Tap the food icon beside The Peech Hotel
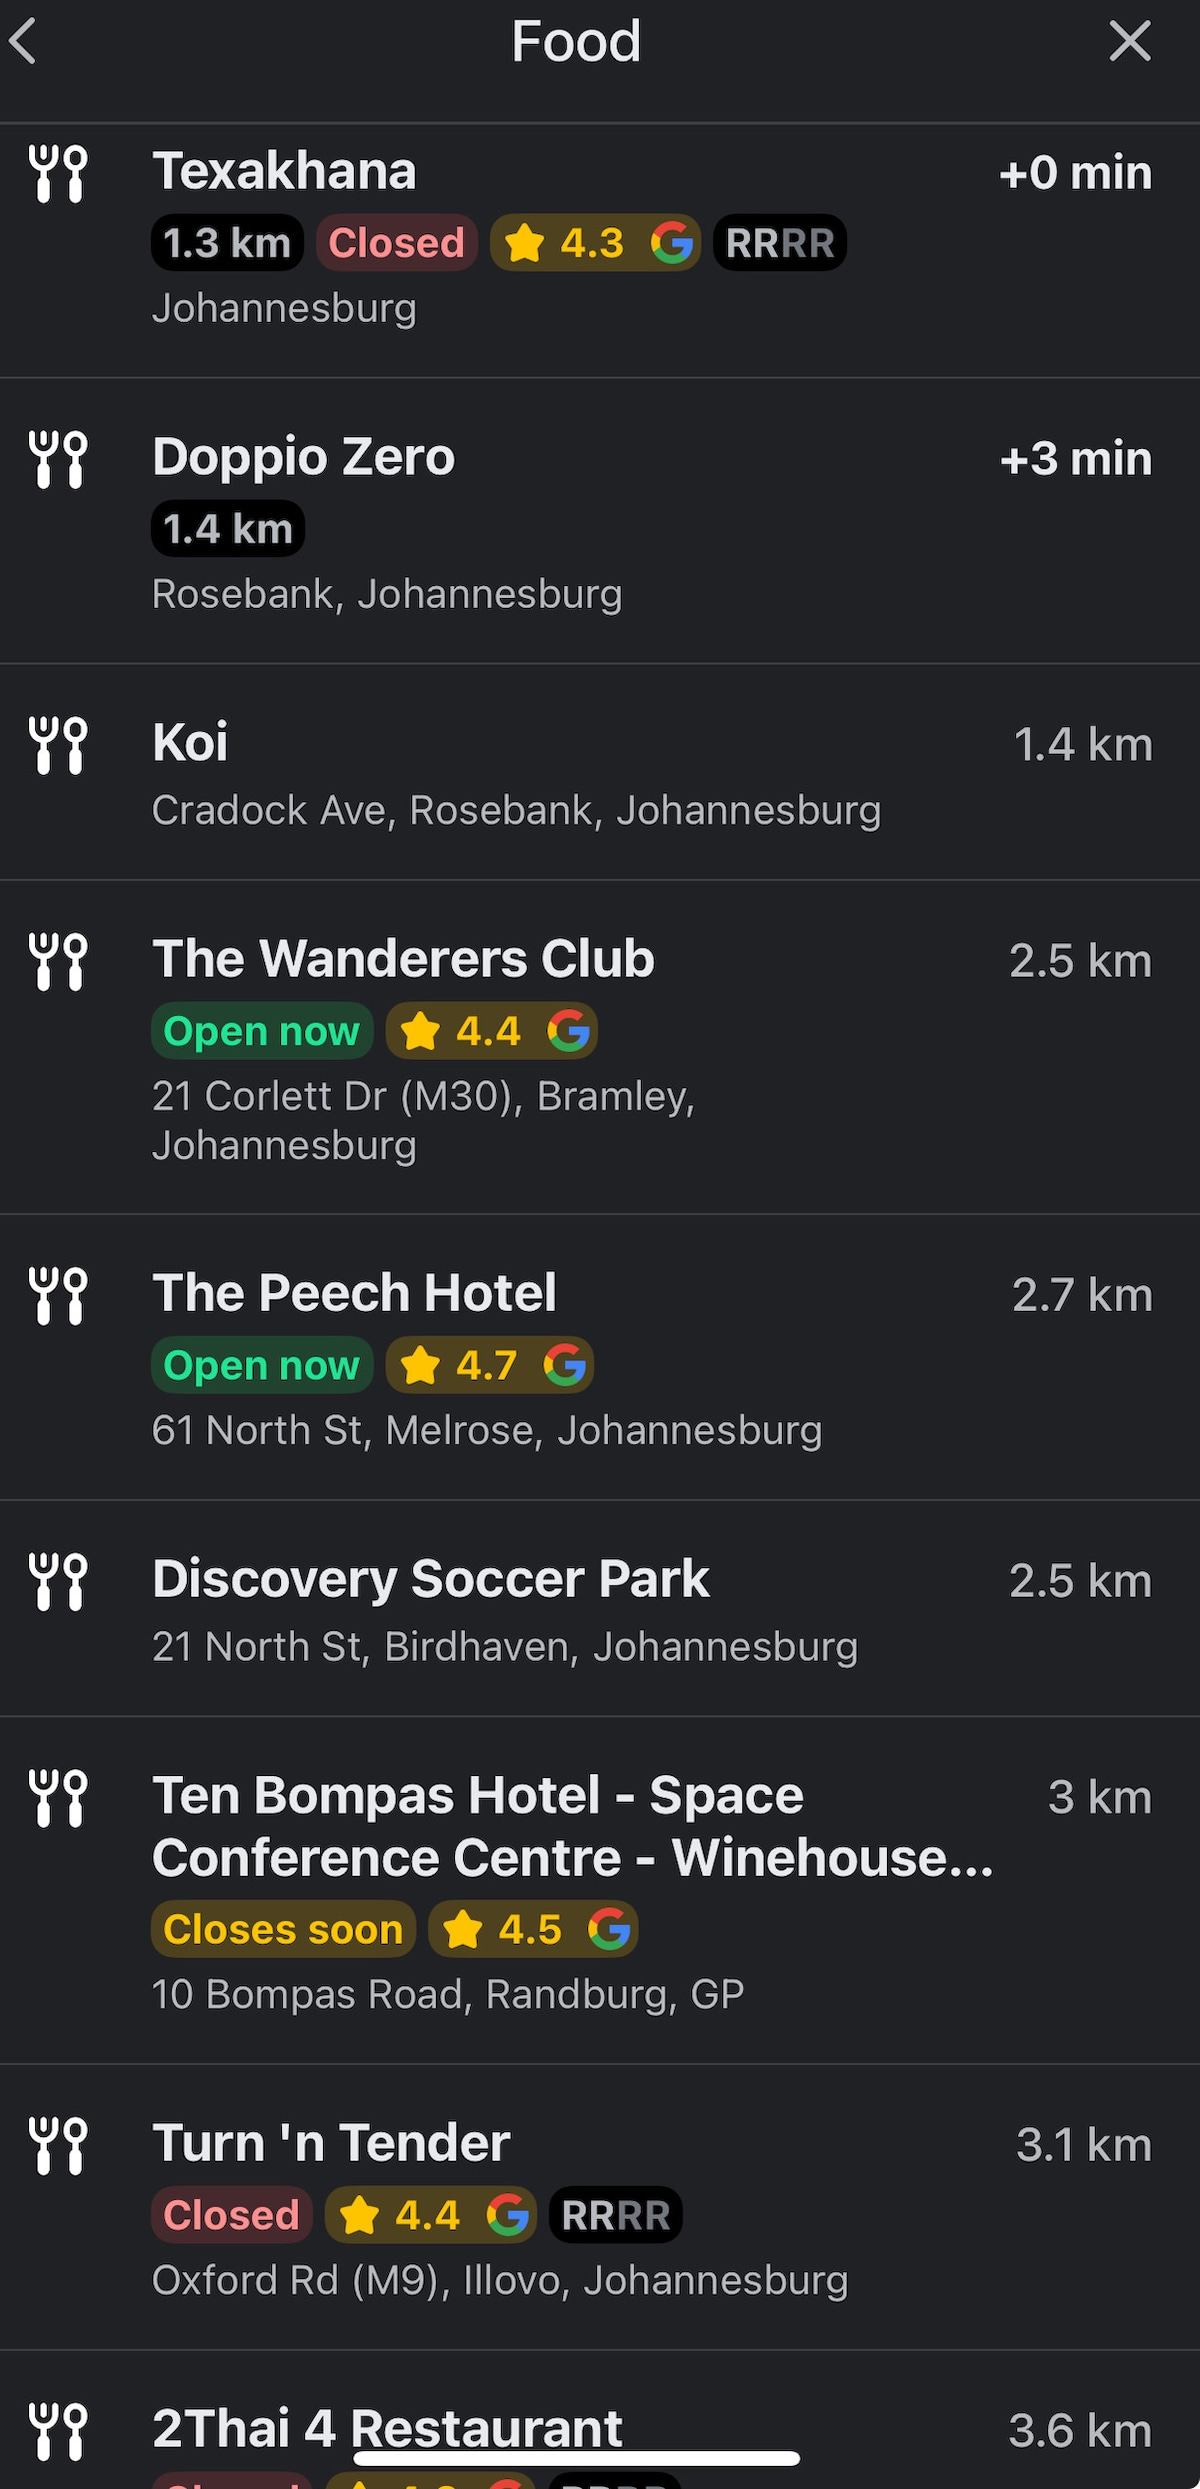 pyautogui.click(x=58, y=1295)
